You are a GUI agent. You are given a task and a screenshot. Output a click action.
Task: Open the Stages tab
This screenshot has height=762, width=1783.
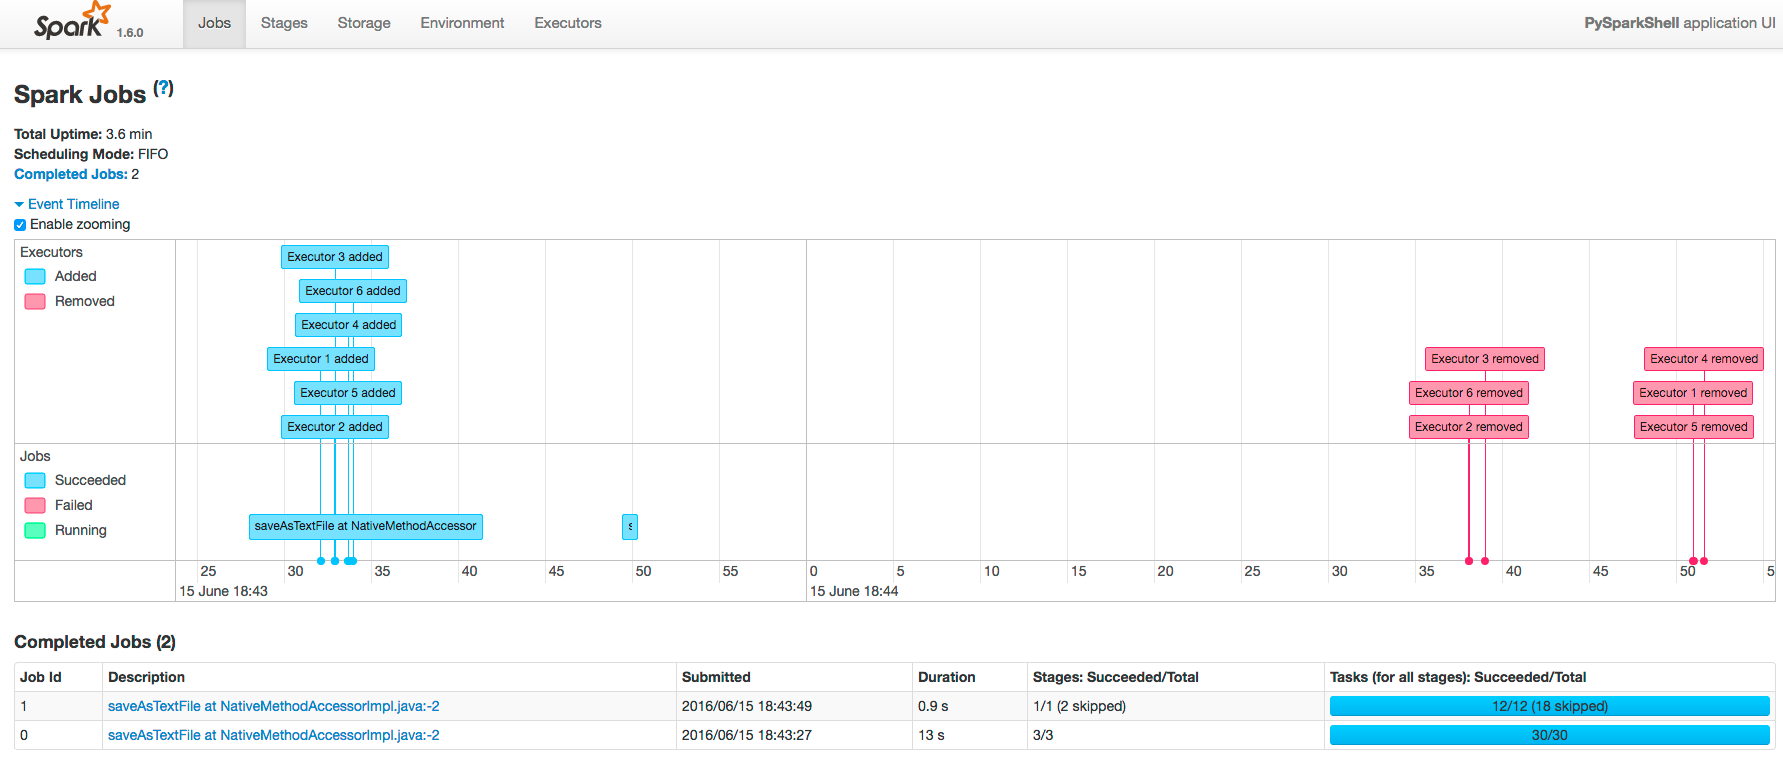coord(284,23)
